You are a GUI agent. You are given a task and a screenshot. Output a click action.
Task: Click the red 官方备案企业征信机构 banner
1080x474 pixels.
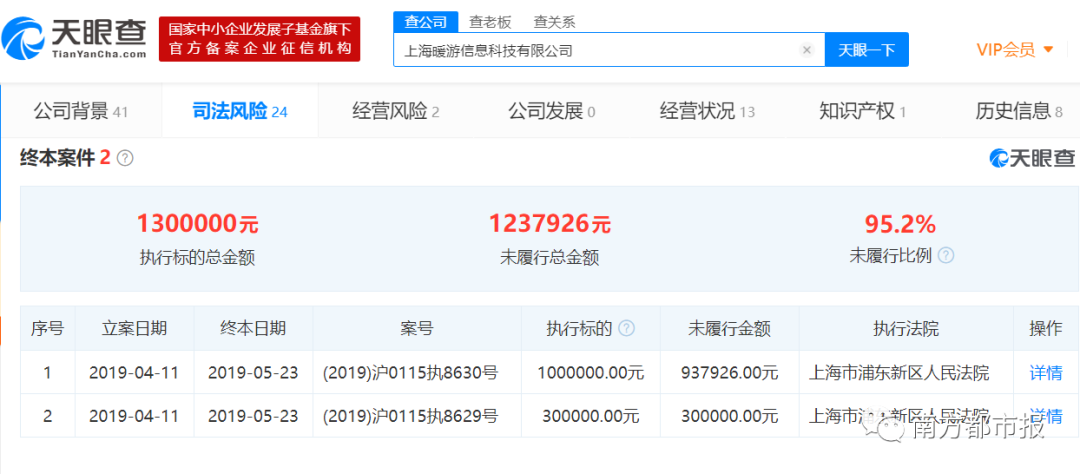260,39
